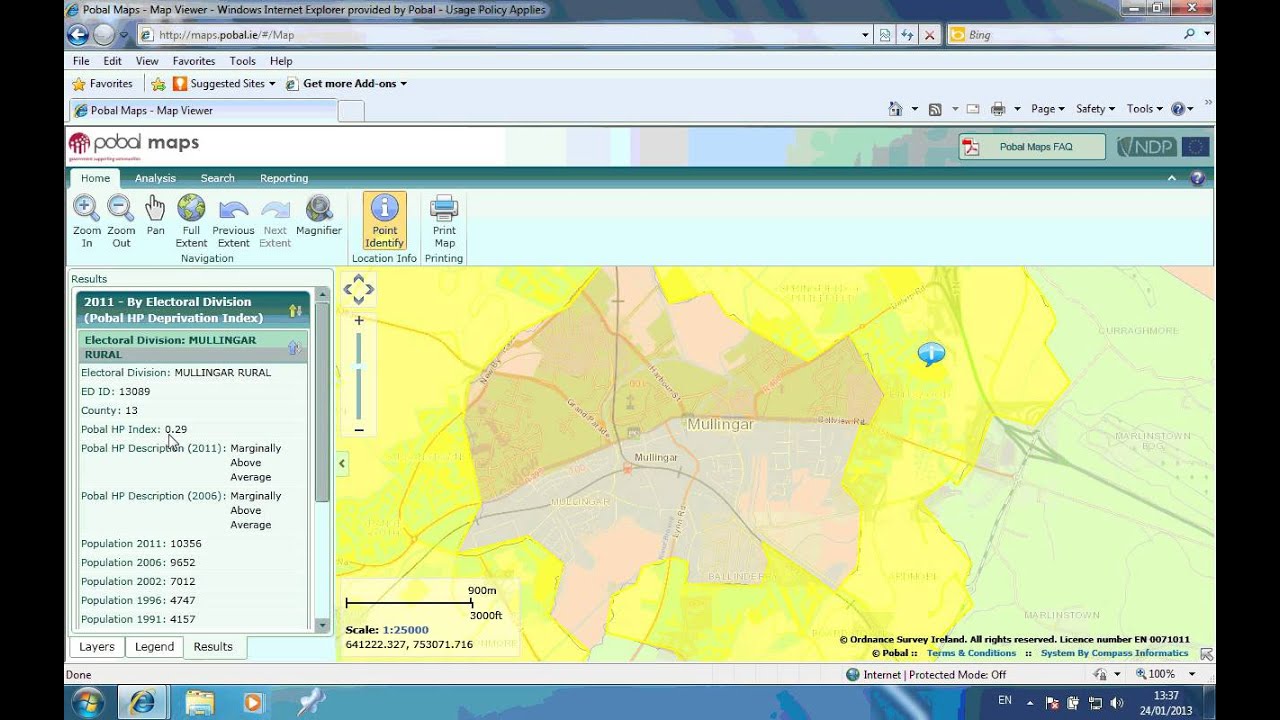1280x720 pixels.
Task: Open the browser File menu
Action: pyautogui.click(x=81, y=61)
